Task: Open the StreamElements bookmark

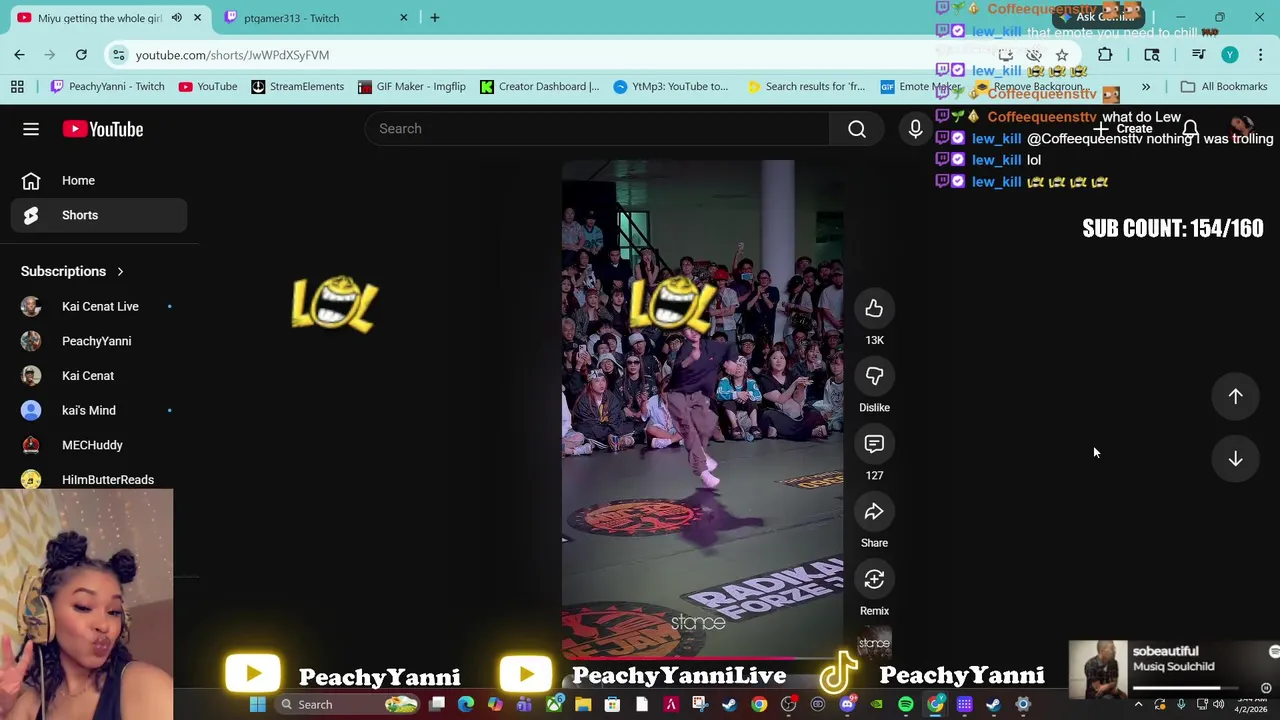Action: click(x=298, y=87)
